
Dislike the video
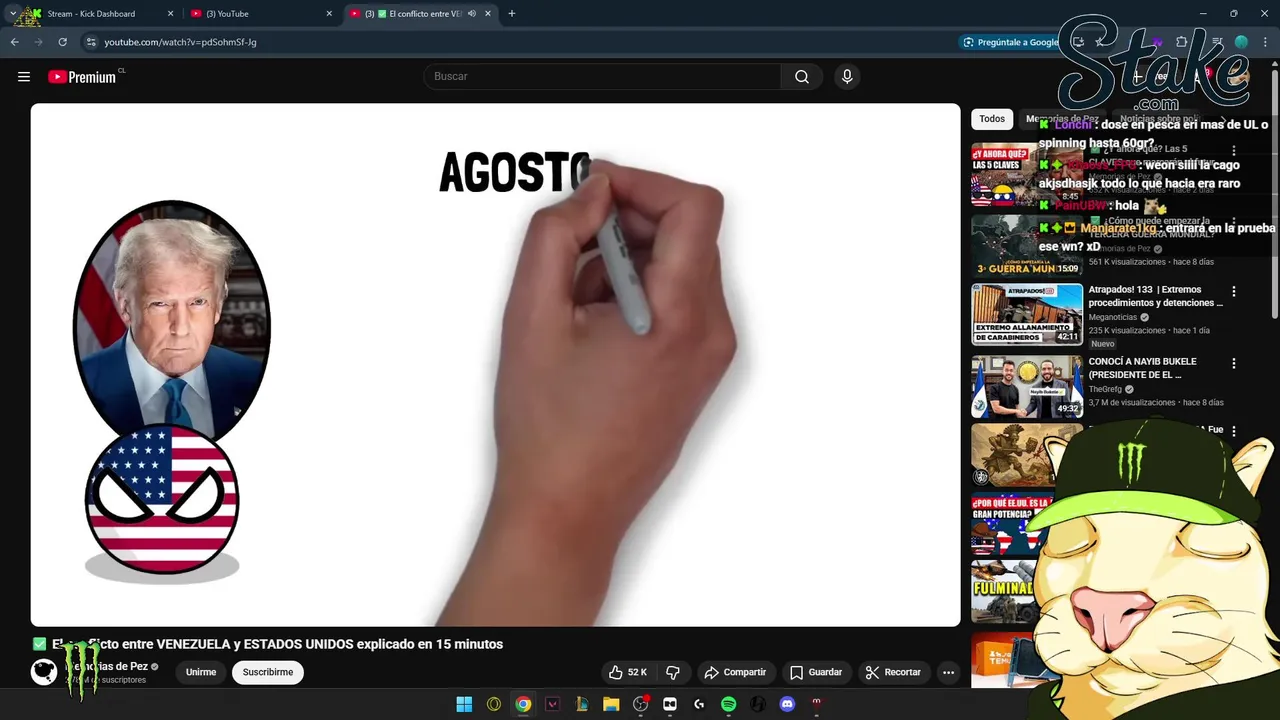tap(673, 672)
